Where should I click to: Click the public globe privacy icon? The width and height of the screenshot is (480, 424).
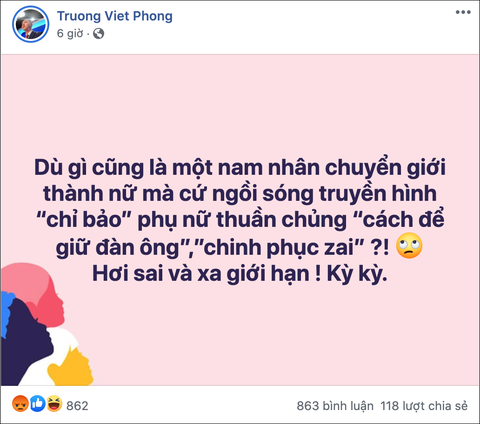tap(98, 33)
